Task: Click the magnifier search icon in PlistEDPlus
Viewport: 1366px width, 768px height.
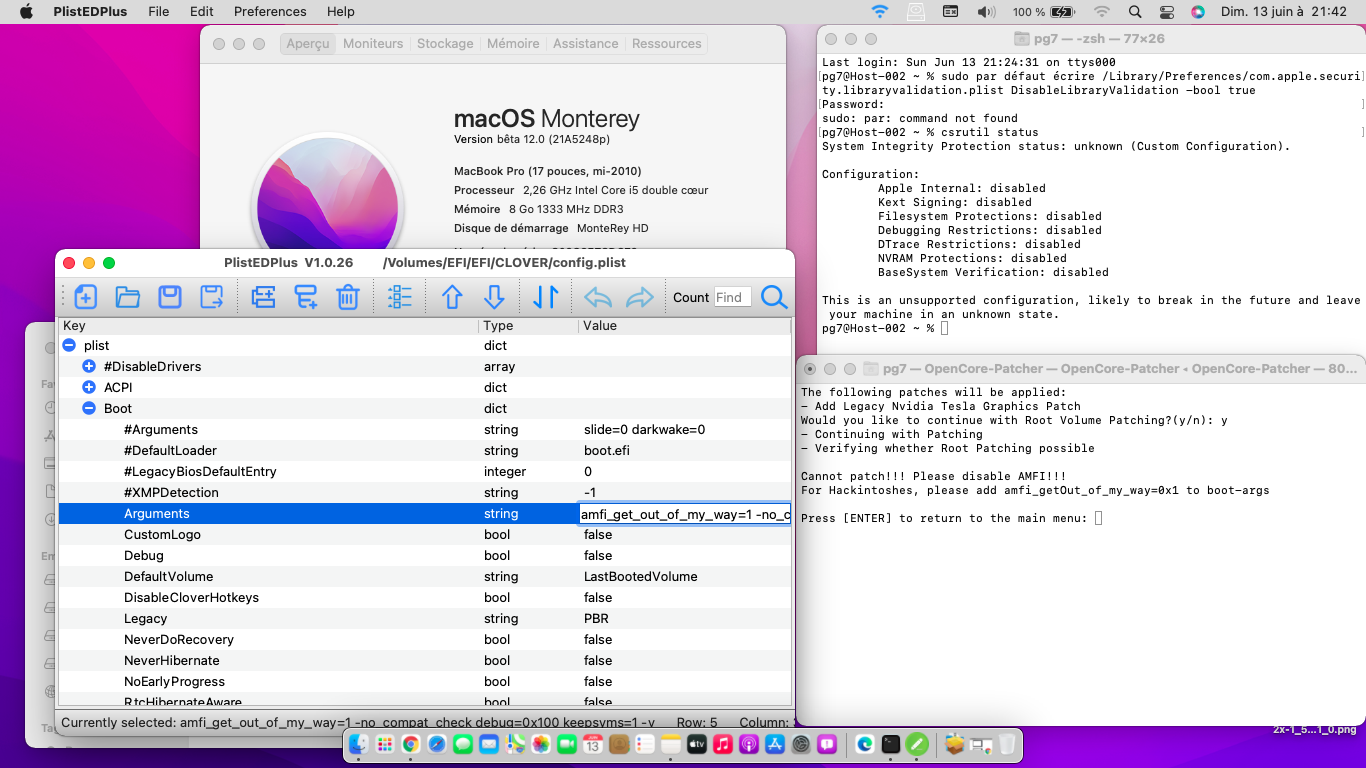Action: tap(774, 297)
